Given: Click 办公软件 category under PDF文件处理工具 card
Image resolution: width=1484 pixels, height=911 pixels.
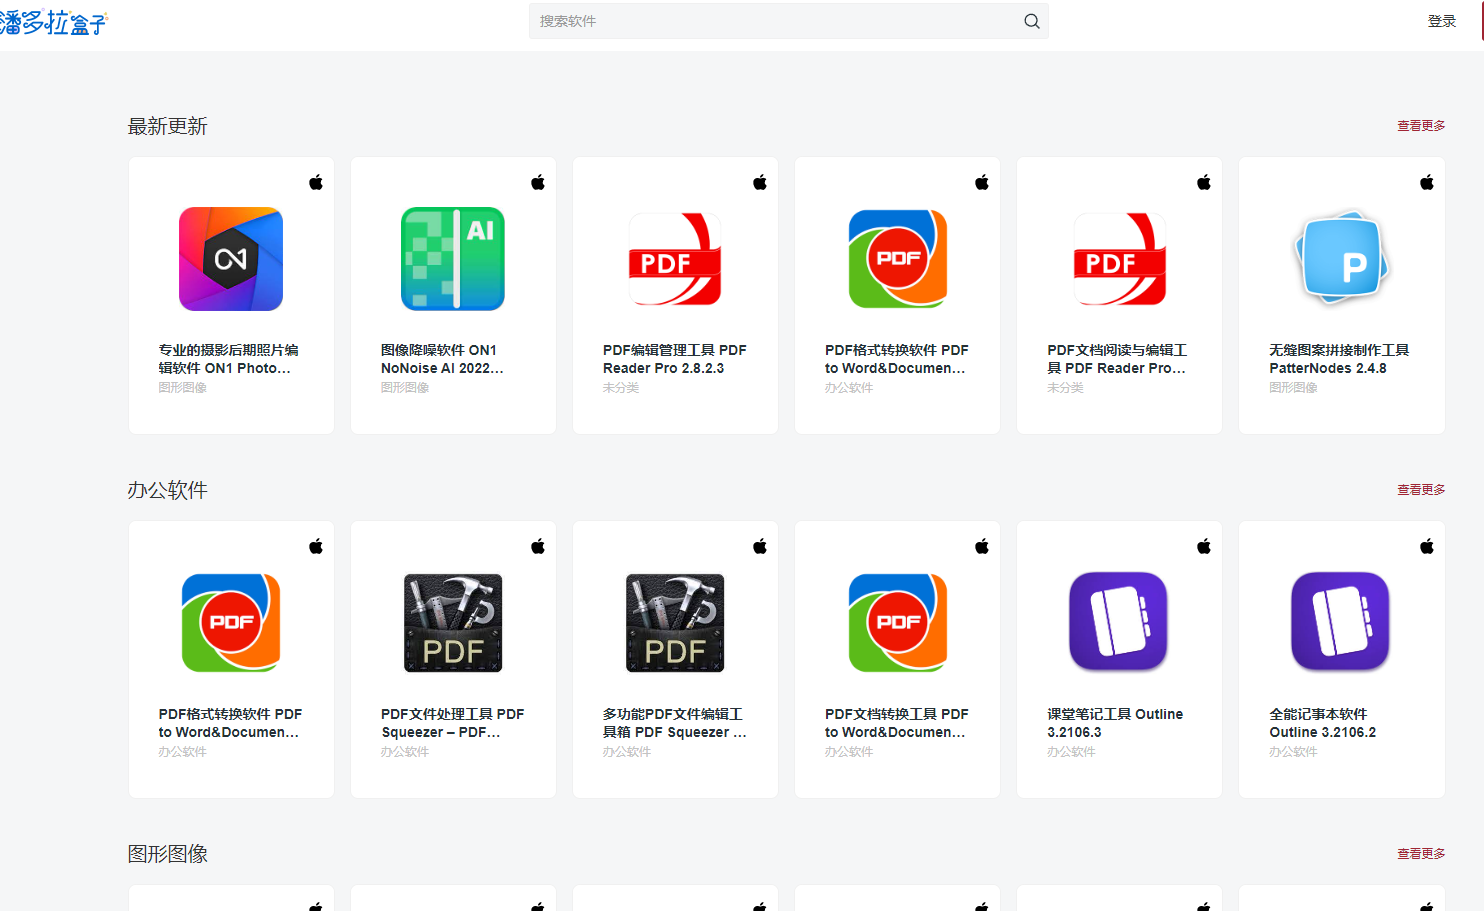Looking at the screenshot, I should pyautogui.click(x=405, y=752).
